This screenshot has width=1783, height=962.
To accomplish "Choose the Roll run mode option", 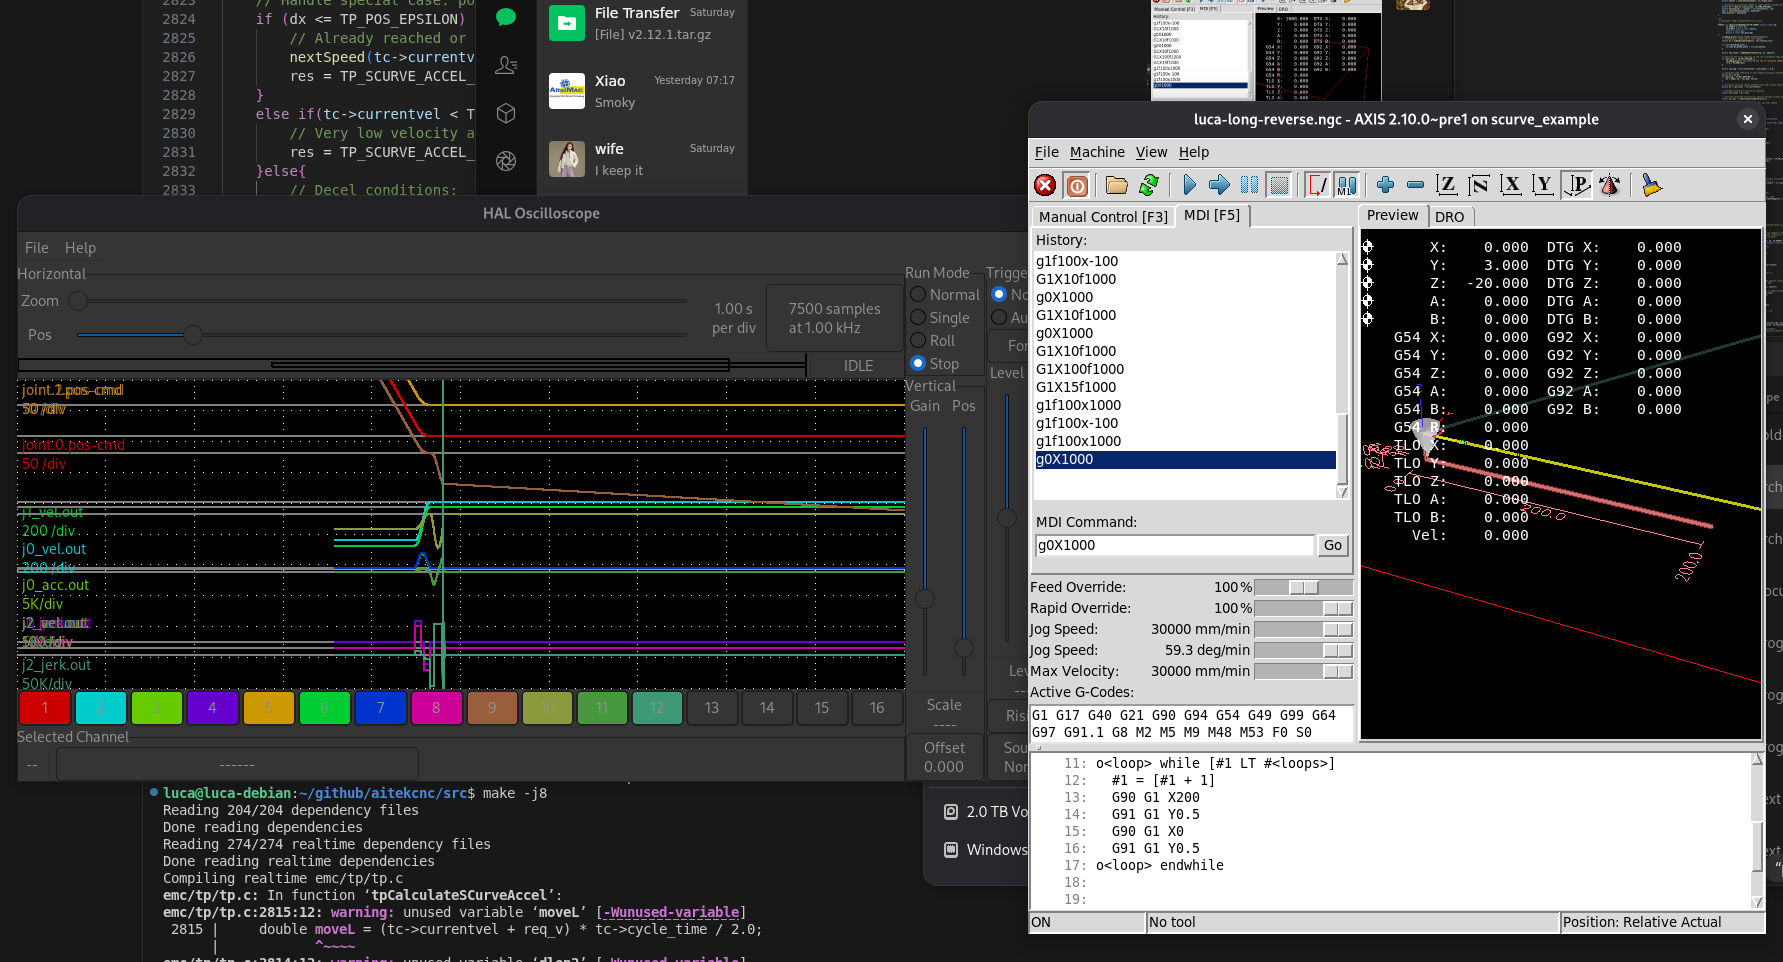I will coord(918,341).
